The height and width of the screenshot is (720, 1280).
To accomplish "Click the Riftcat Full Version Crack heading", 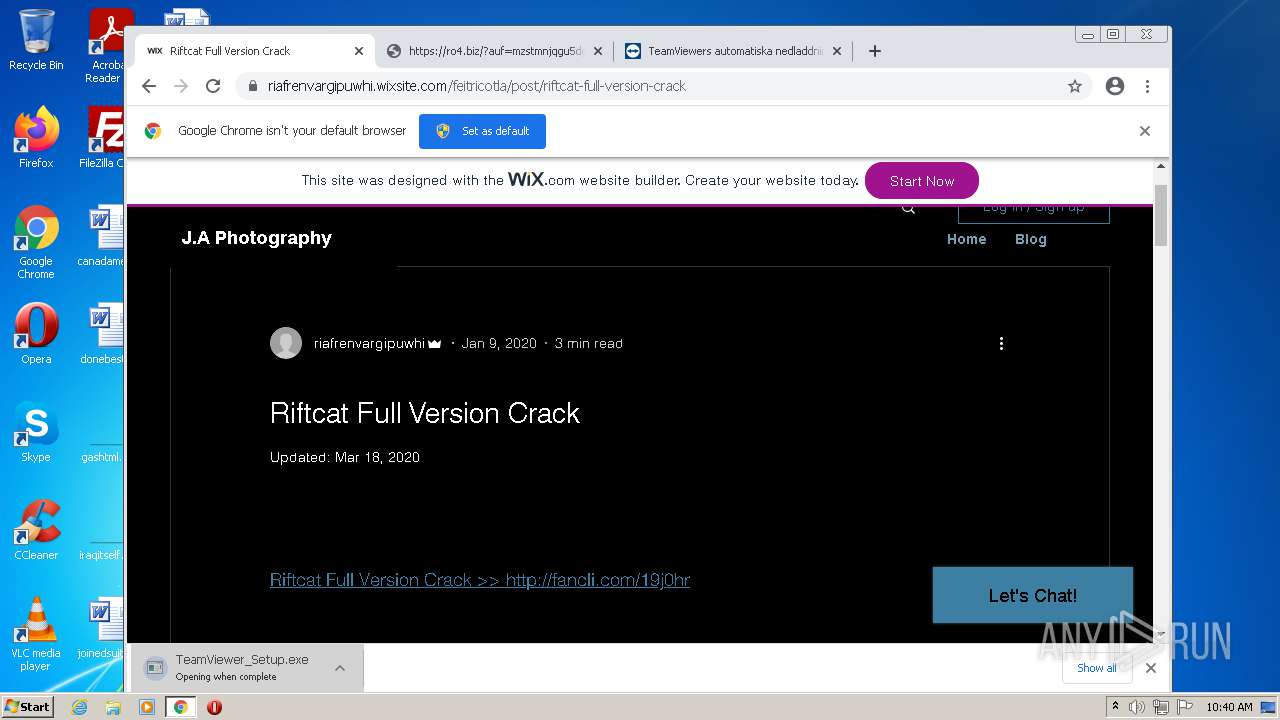I will (425, 413).
